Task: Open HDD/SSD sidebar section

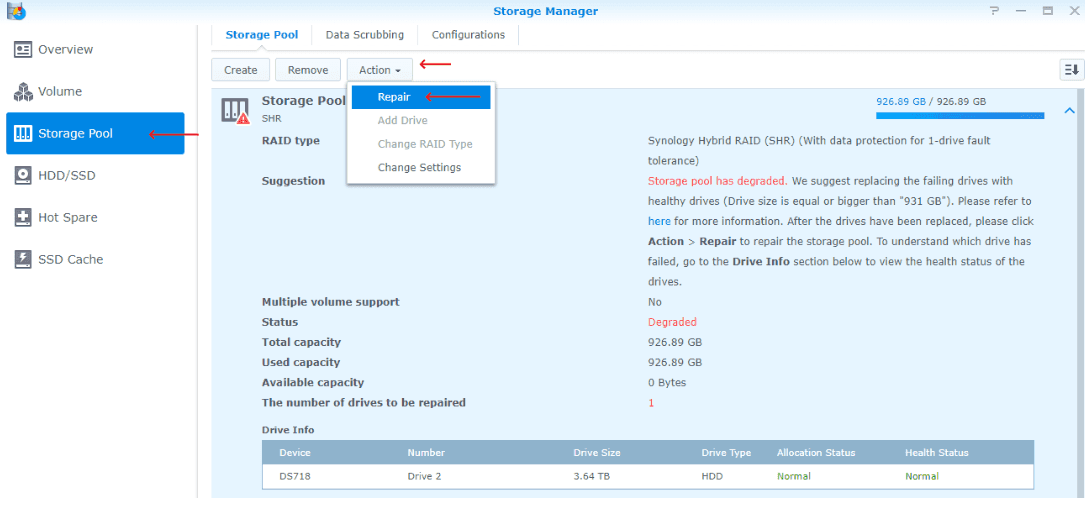Action: [95, 176]
